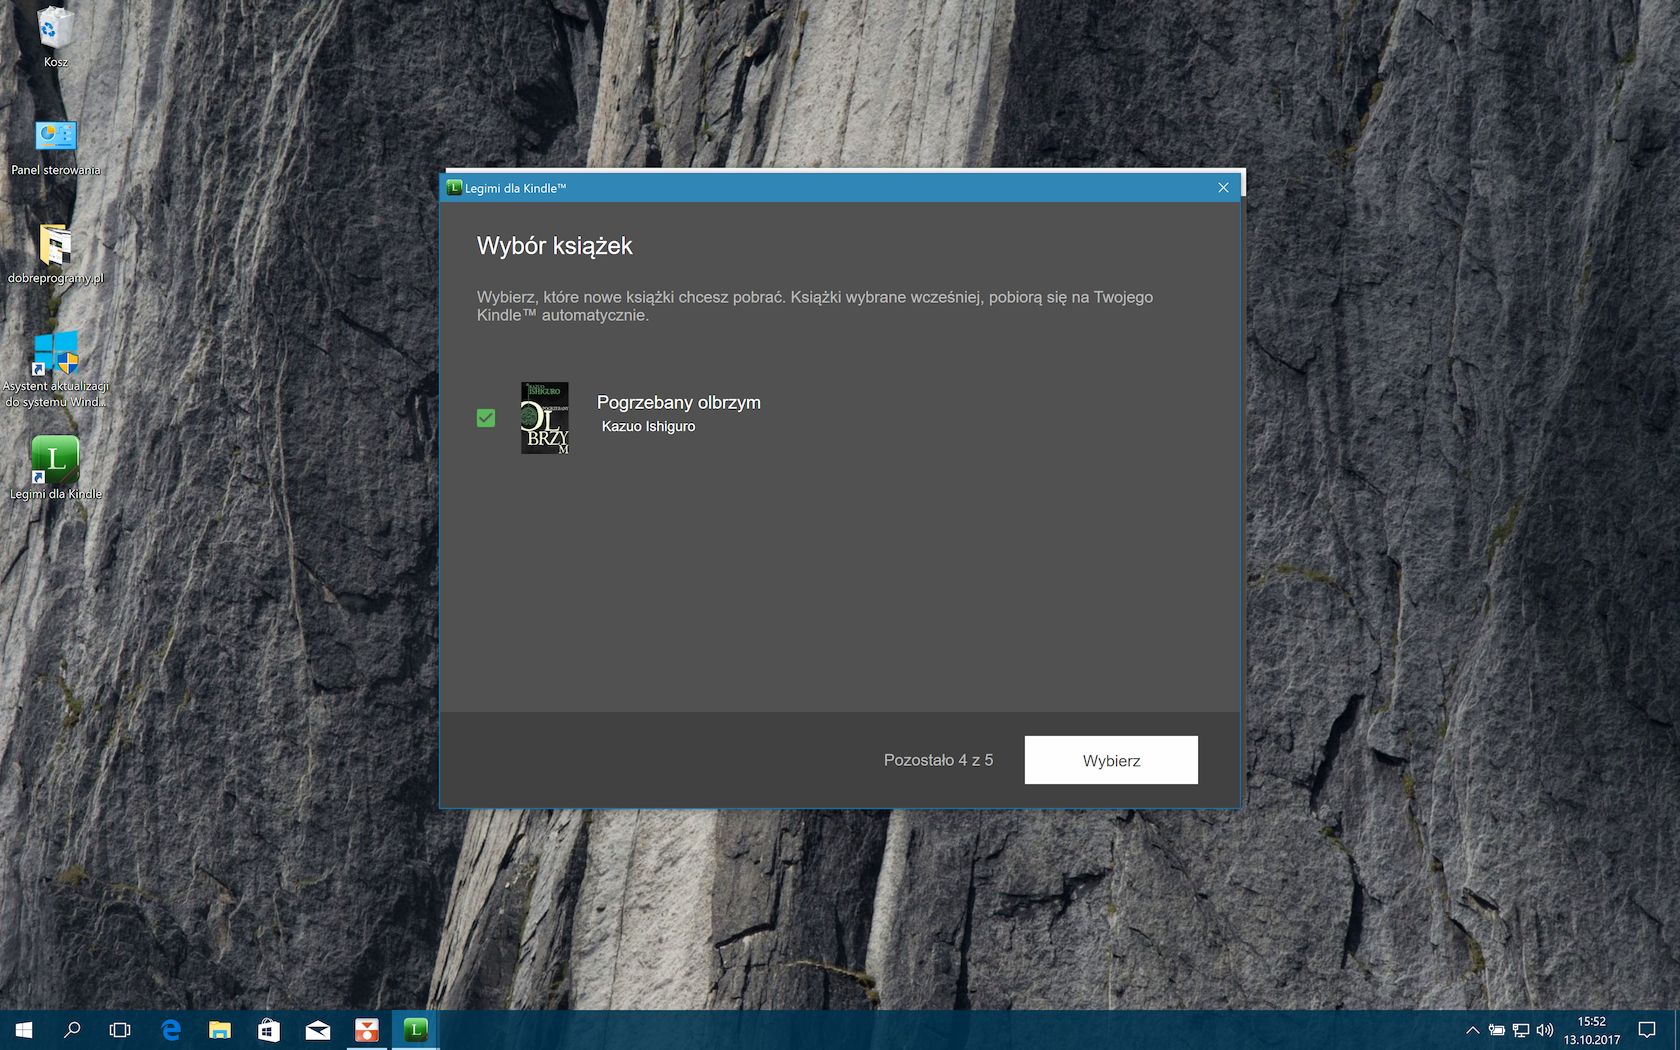Open the Action Center notifications icon
This screenshot has height=1050, width=1680.
click(x=1647, y=1030)
